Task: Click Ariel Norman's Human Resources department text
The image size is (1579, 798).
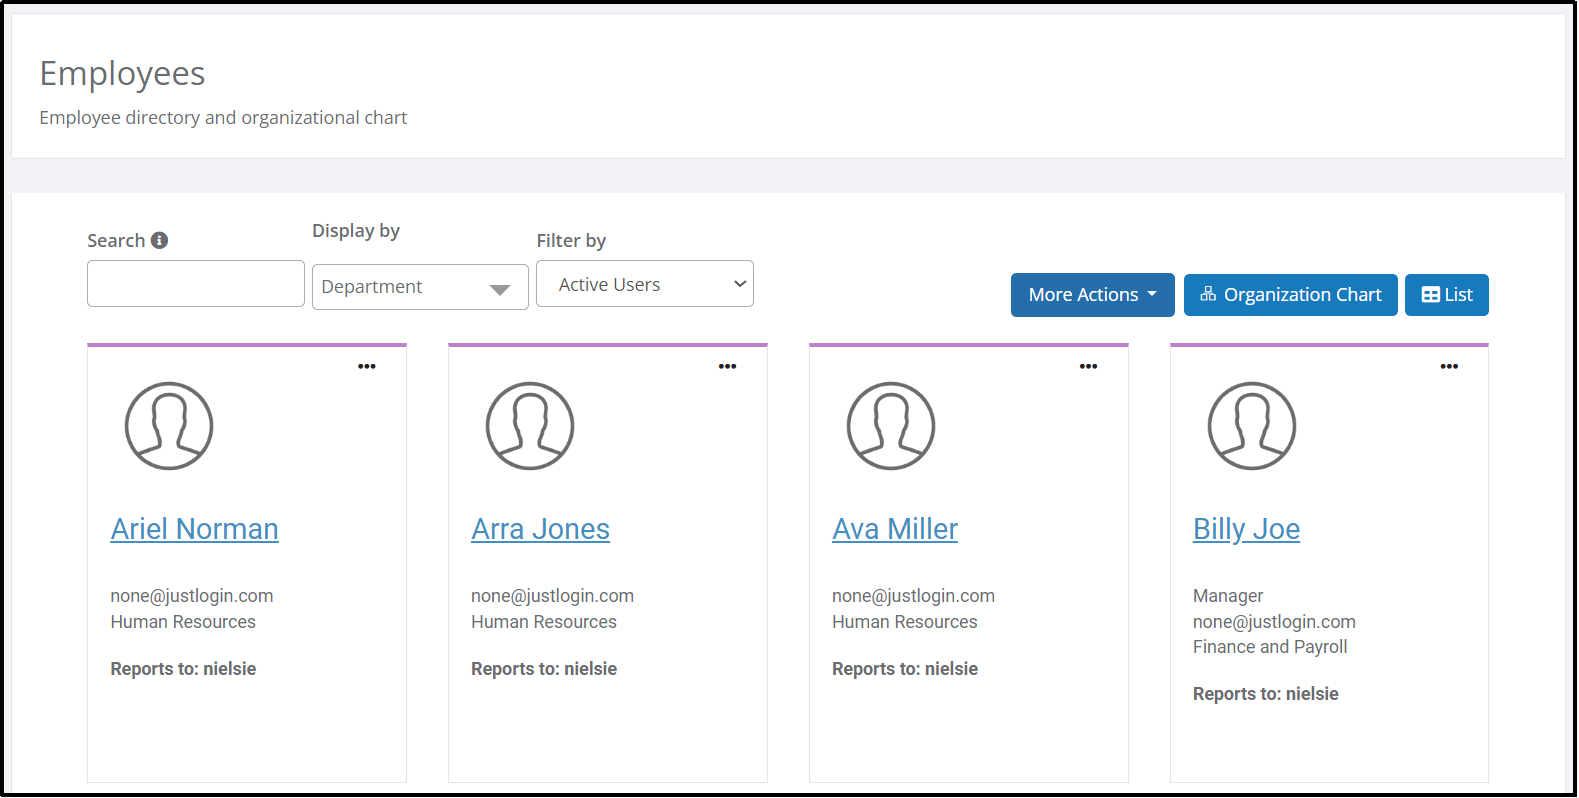Action: point(183,622)
